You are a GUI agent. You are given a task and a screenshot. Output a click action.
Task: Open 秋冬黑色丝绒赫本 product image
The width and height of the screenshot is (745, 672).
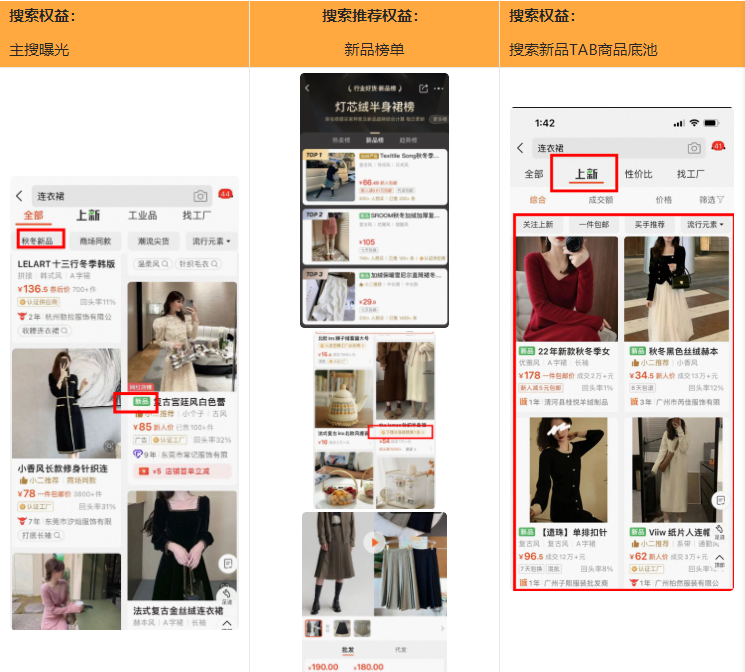[x=676, y=289]
